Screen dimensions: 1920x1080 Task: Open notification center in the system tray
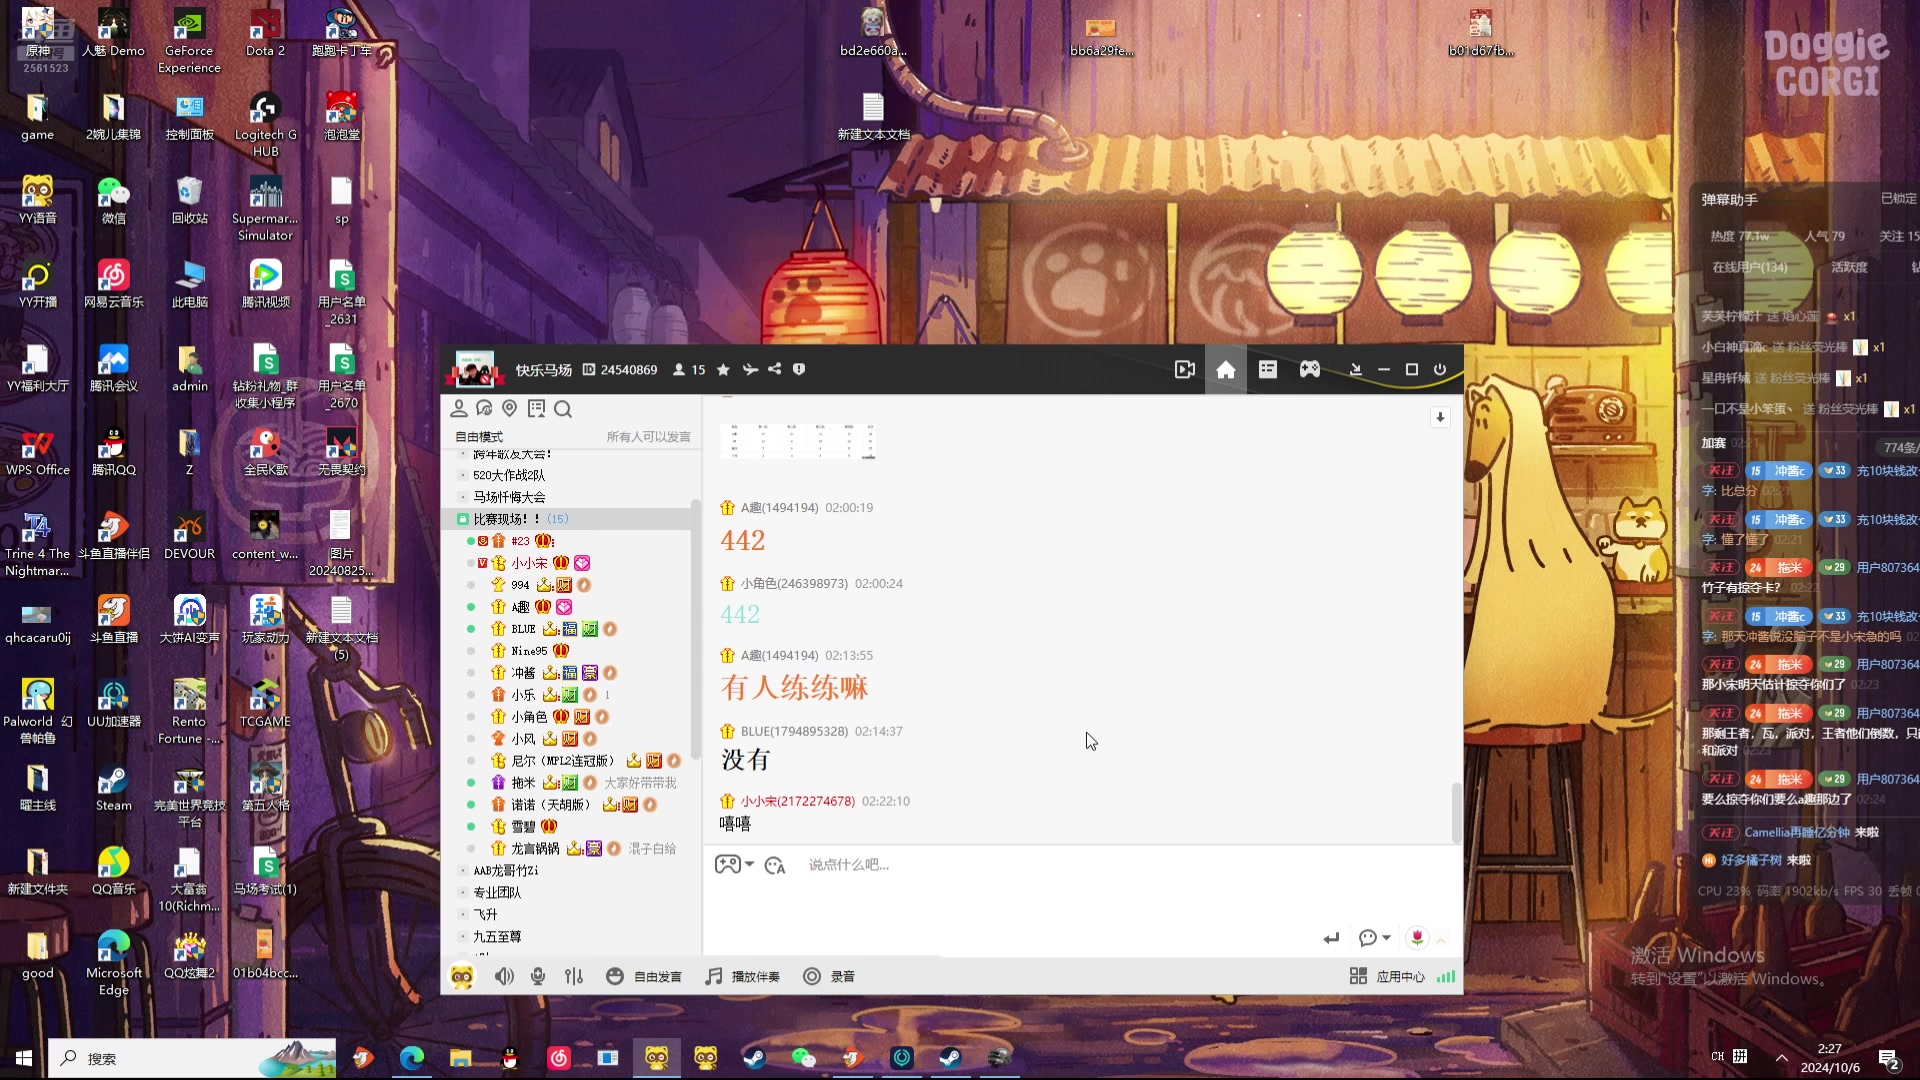(x=1889, y=1059)
